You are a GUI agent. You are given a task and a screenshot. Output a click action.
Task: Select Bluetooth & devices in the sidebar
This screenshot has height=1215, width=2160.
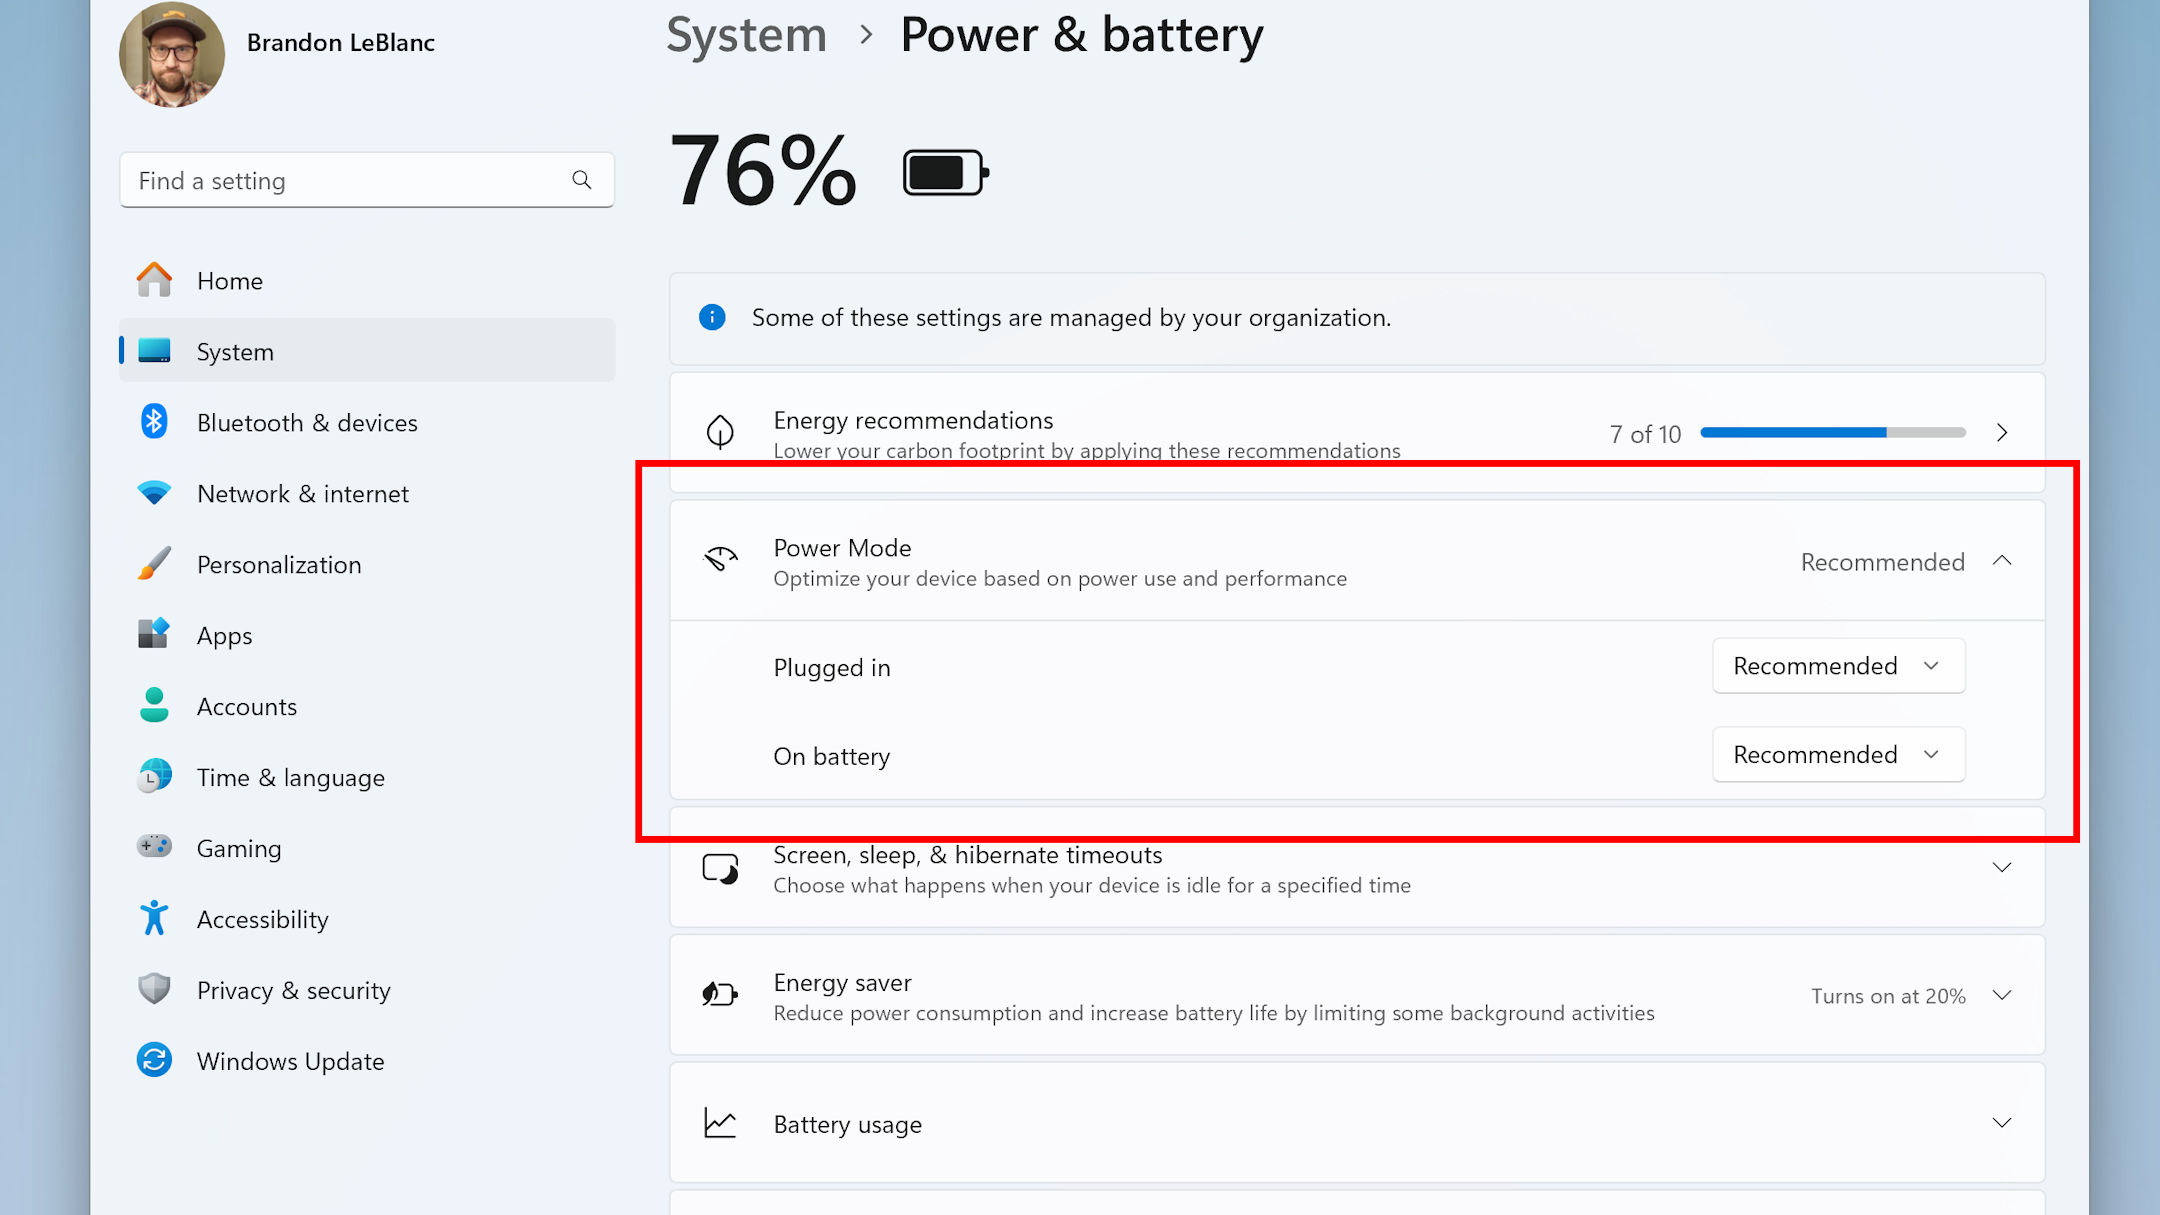tap(307, 422)
